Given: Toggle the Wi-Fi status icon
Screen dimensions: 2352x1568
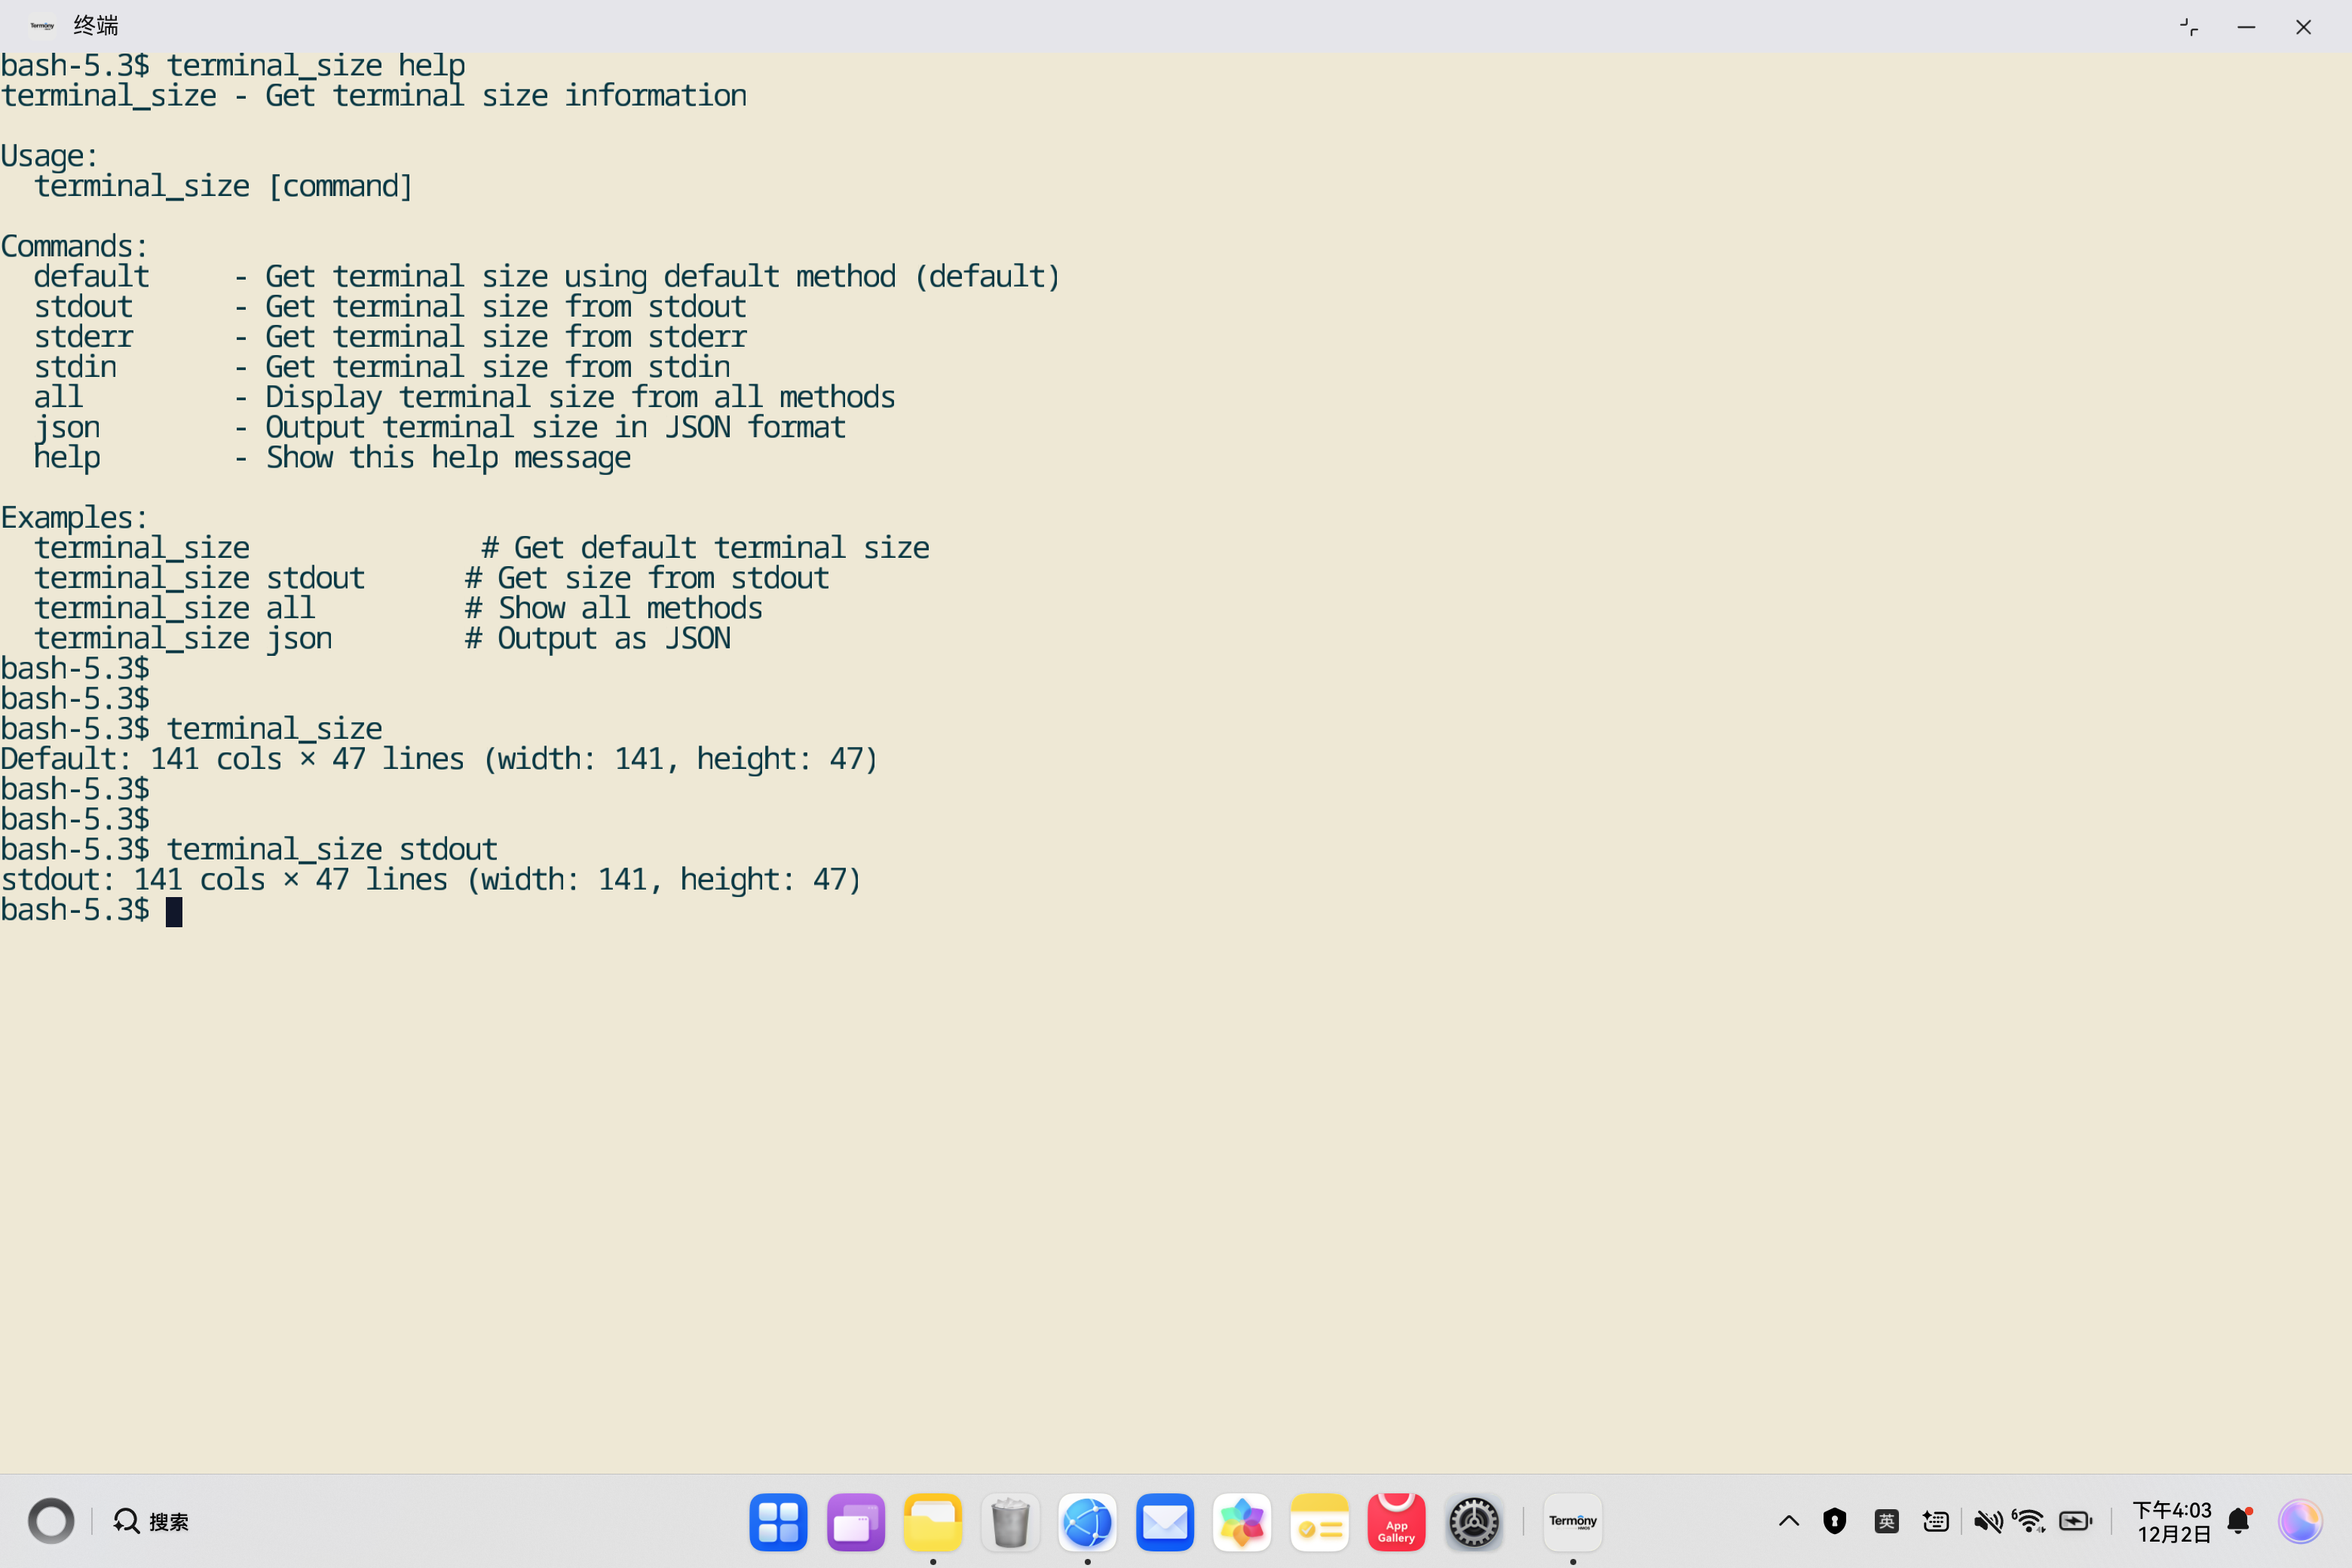Looking at the screenshot, I should click(x=2029, y=1522).
